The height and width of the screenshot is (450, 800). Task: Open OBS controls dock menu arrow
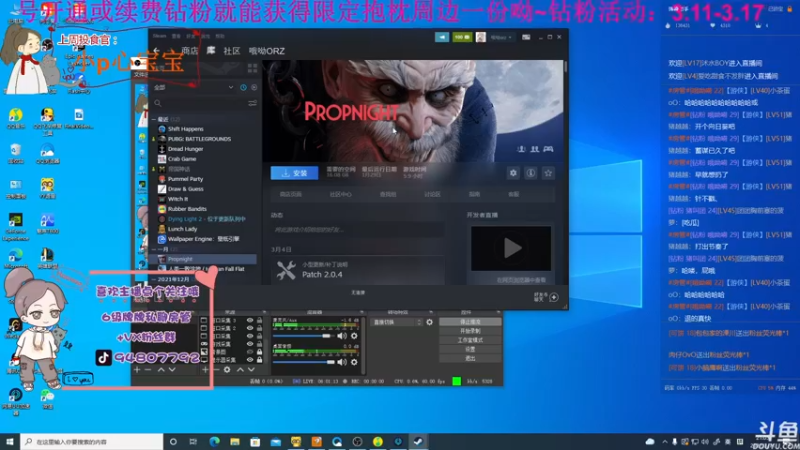[x=498, y=312]
